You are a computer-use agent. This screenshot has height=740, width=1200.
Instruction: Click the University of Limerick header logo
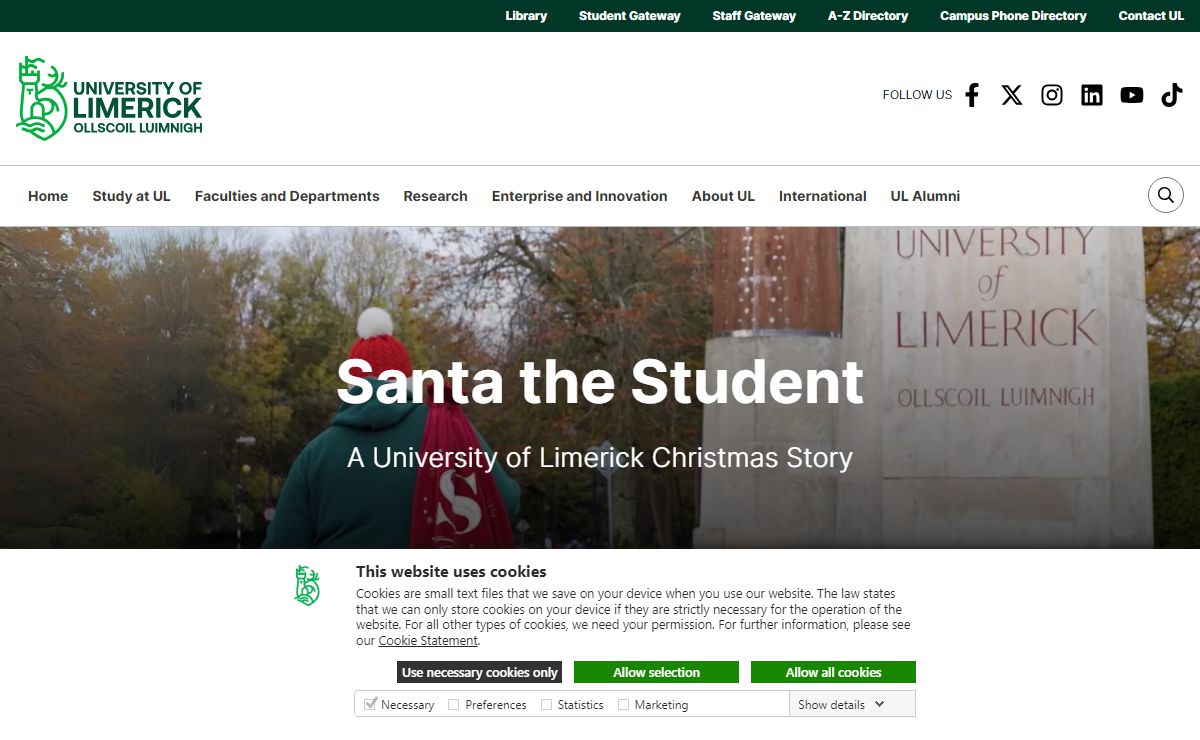[x=110, y=98]
